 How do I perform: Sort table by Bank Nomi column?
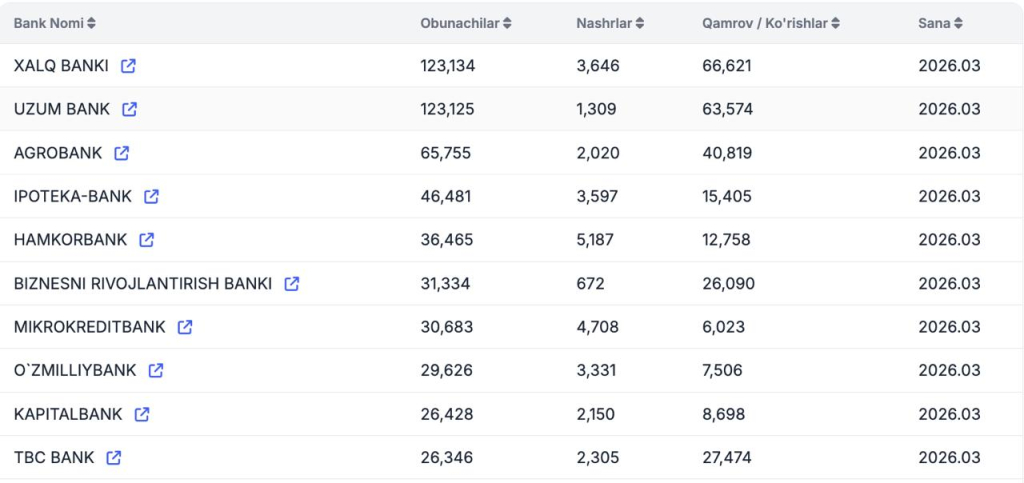pyautogui.click(x=55, y=23)
